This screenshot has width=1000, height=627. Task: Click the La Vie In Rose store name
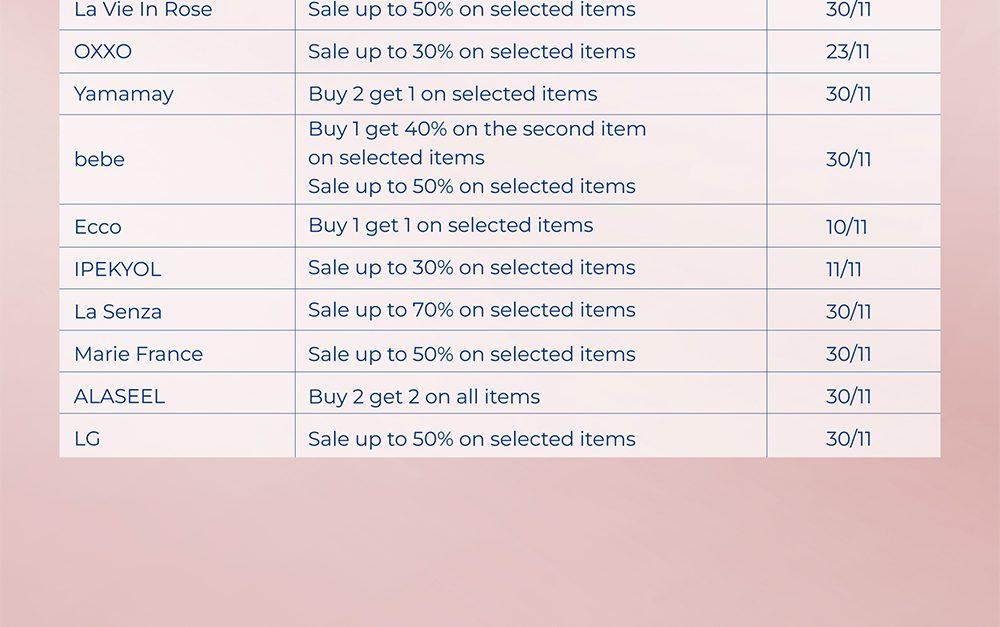(x=143, y=11)
